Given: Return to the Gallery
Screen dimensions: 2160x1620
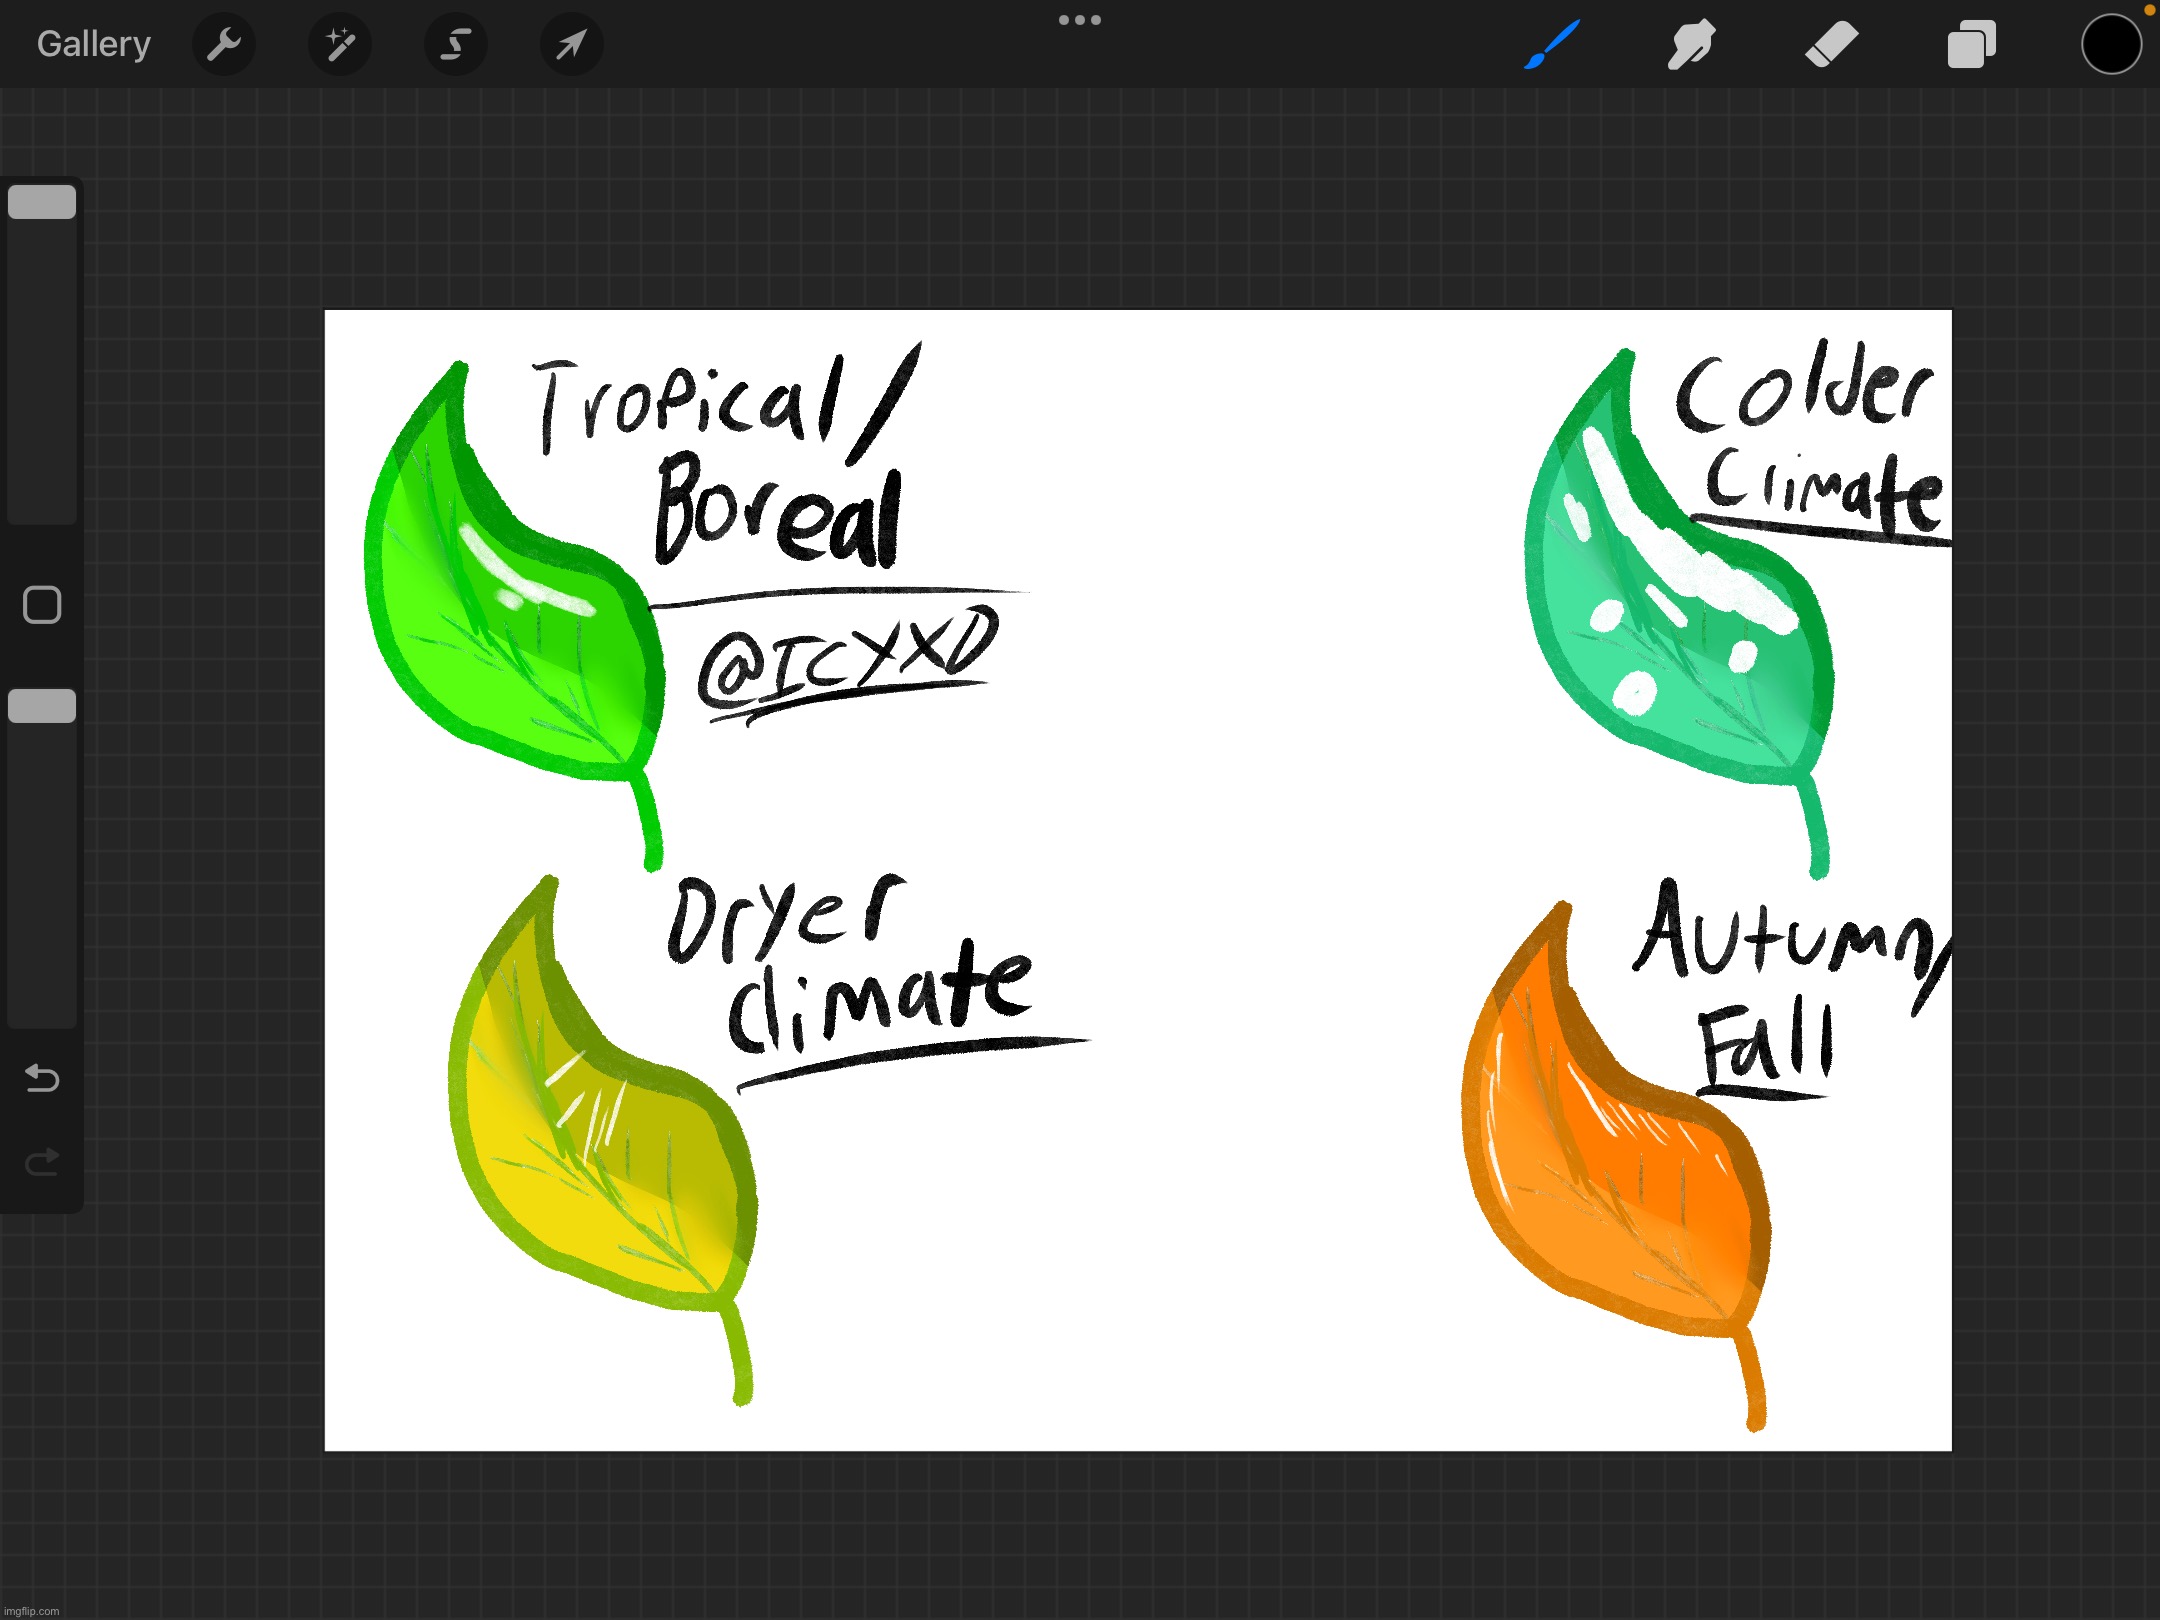Looking at the screenshot, I should pyautogui.click(x=93, y=44).
